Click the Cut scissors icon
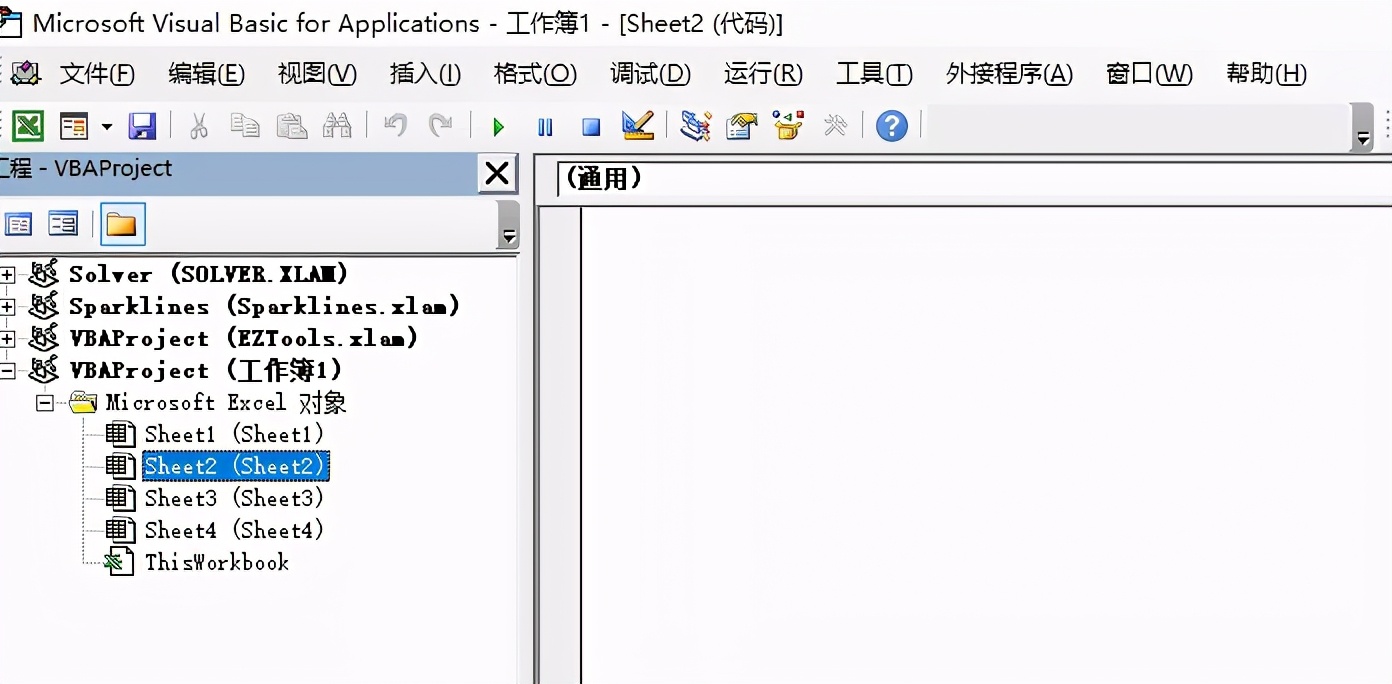Screen dimensions: 1392x684 (x=198, y=126)
